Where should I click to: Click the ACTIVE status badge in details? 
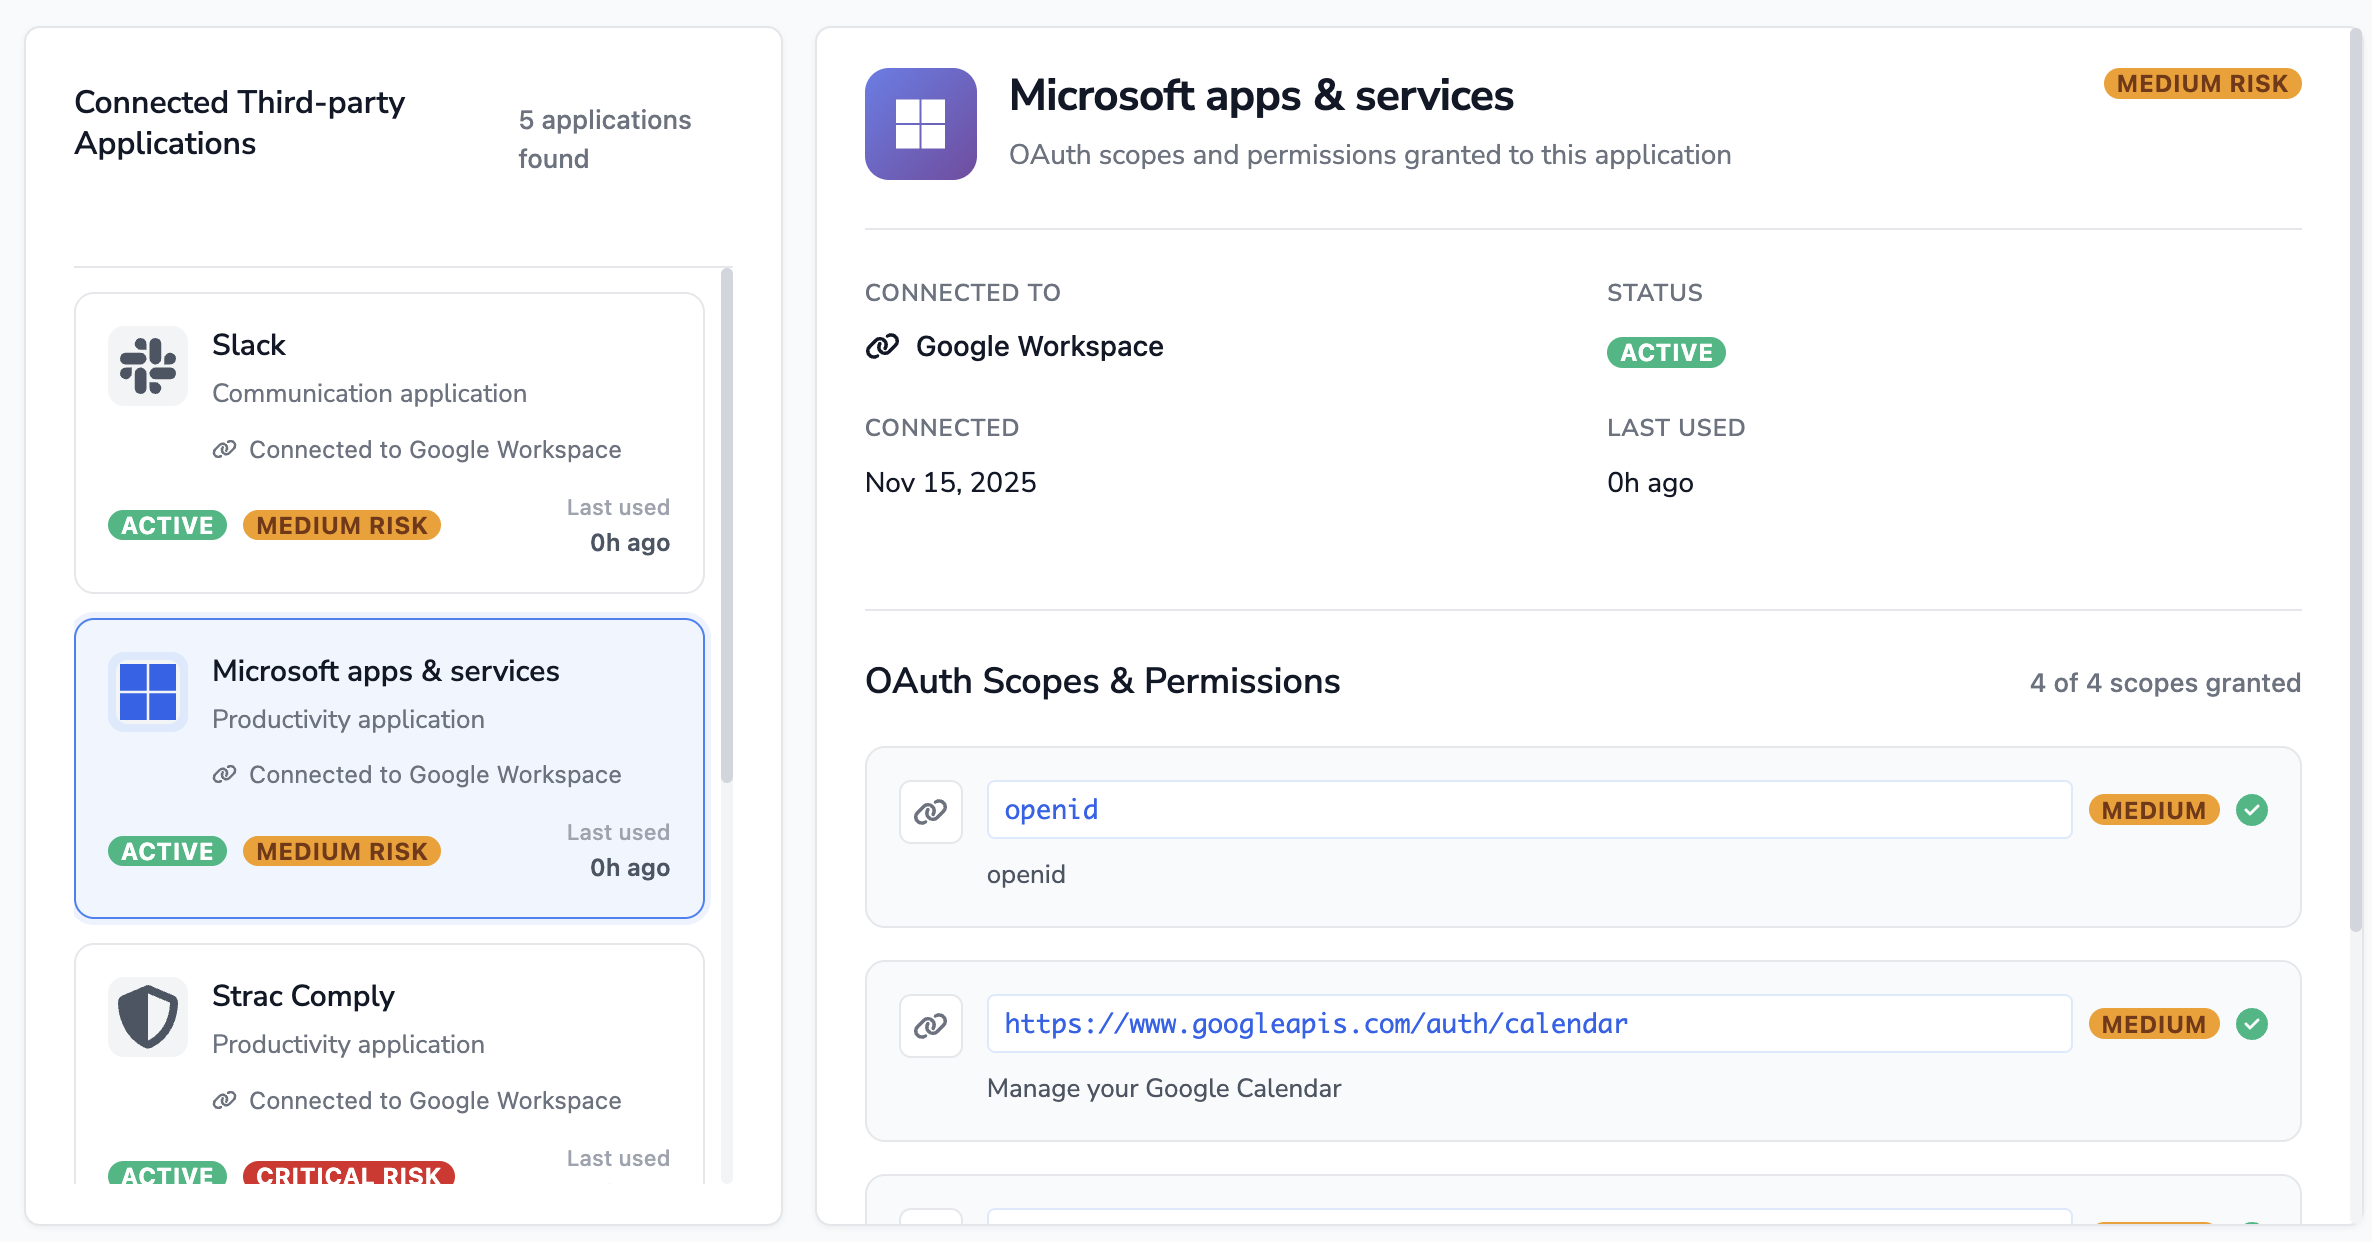pyautogui.click(x=1666, y=352)
